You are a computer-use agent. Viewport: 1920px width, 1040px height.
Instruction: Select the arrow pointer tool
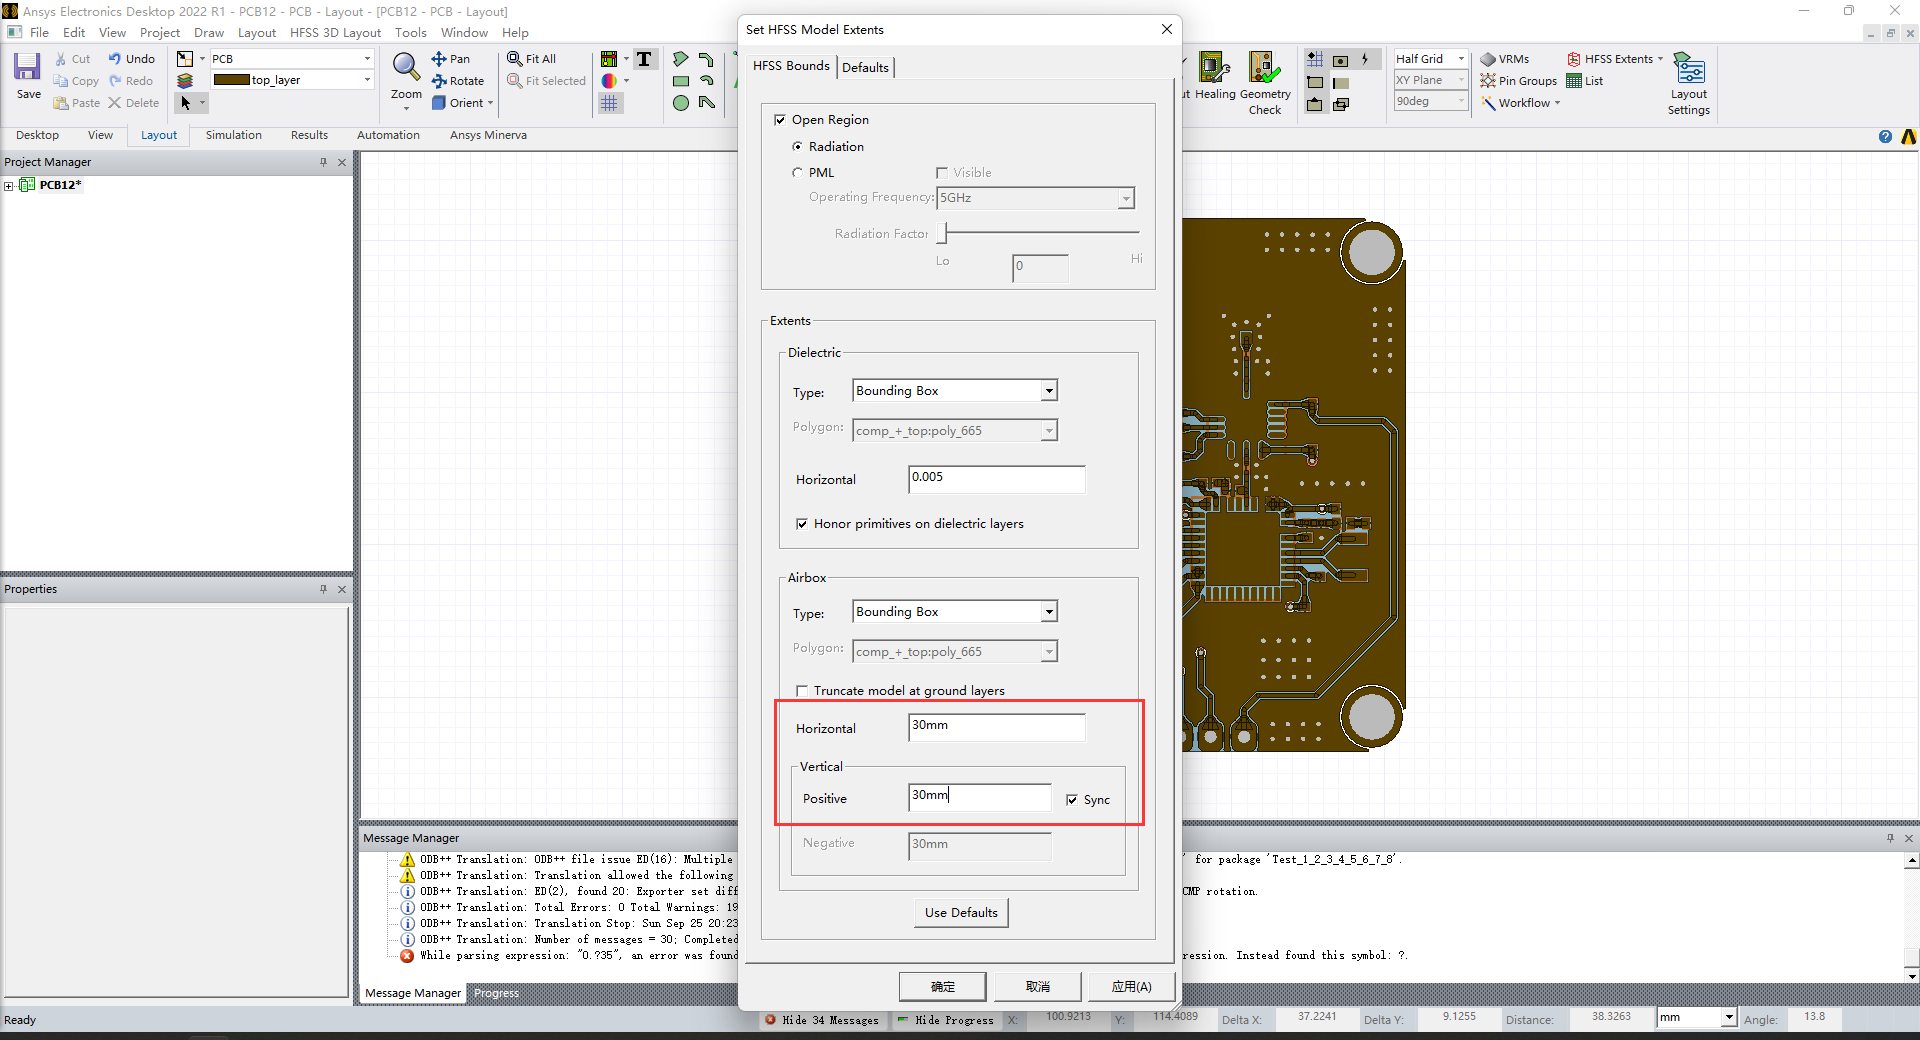point(185,103)
